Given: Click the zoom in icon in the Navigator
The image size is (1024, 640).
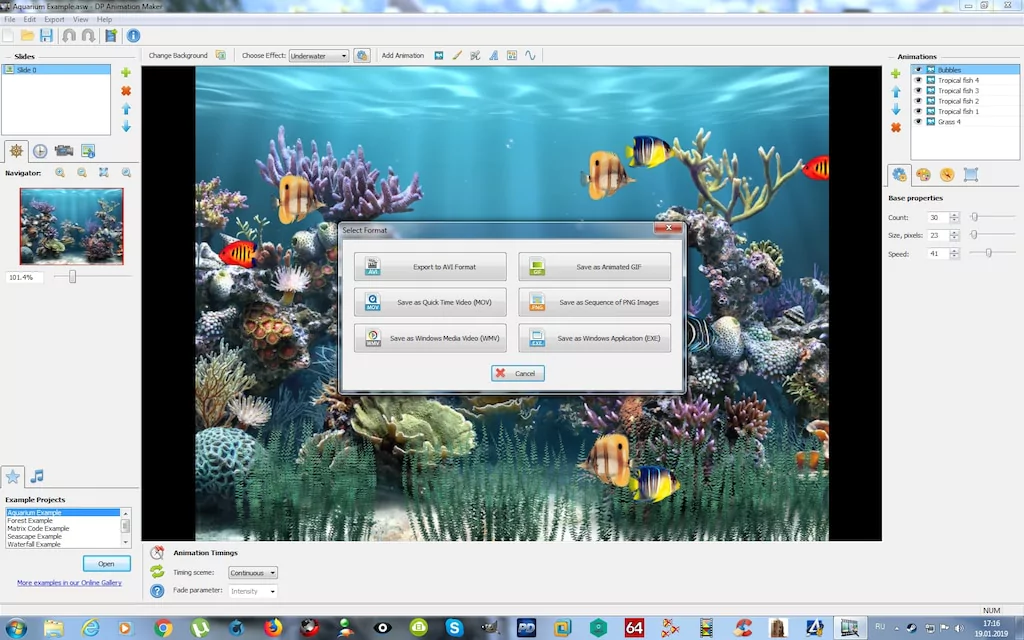Looking at the screenshot, I should (59, 172).
